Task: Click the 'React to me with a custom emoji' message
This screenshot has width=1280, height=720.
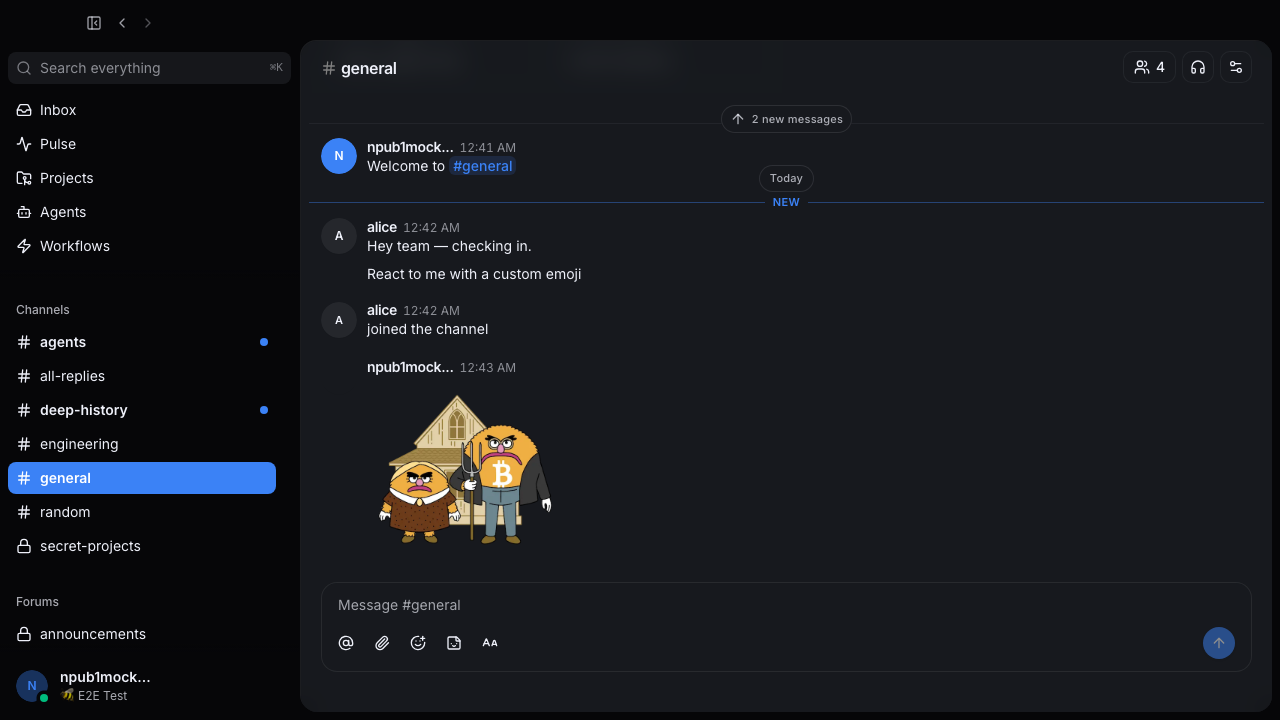Action: [474, 274]
